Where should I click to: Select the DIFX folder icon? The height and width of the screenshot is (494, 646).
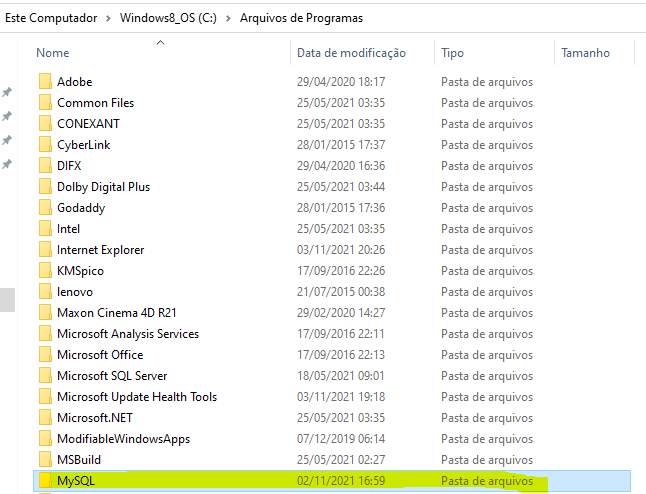[x=45, y=166]
